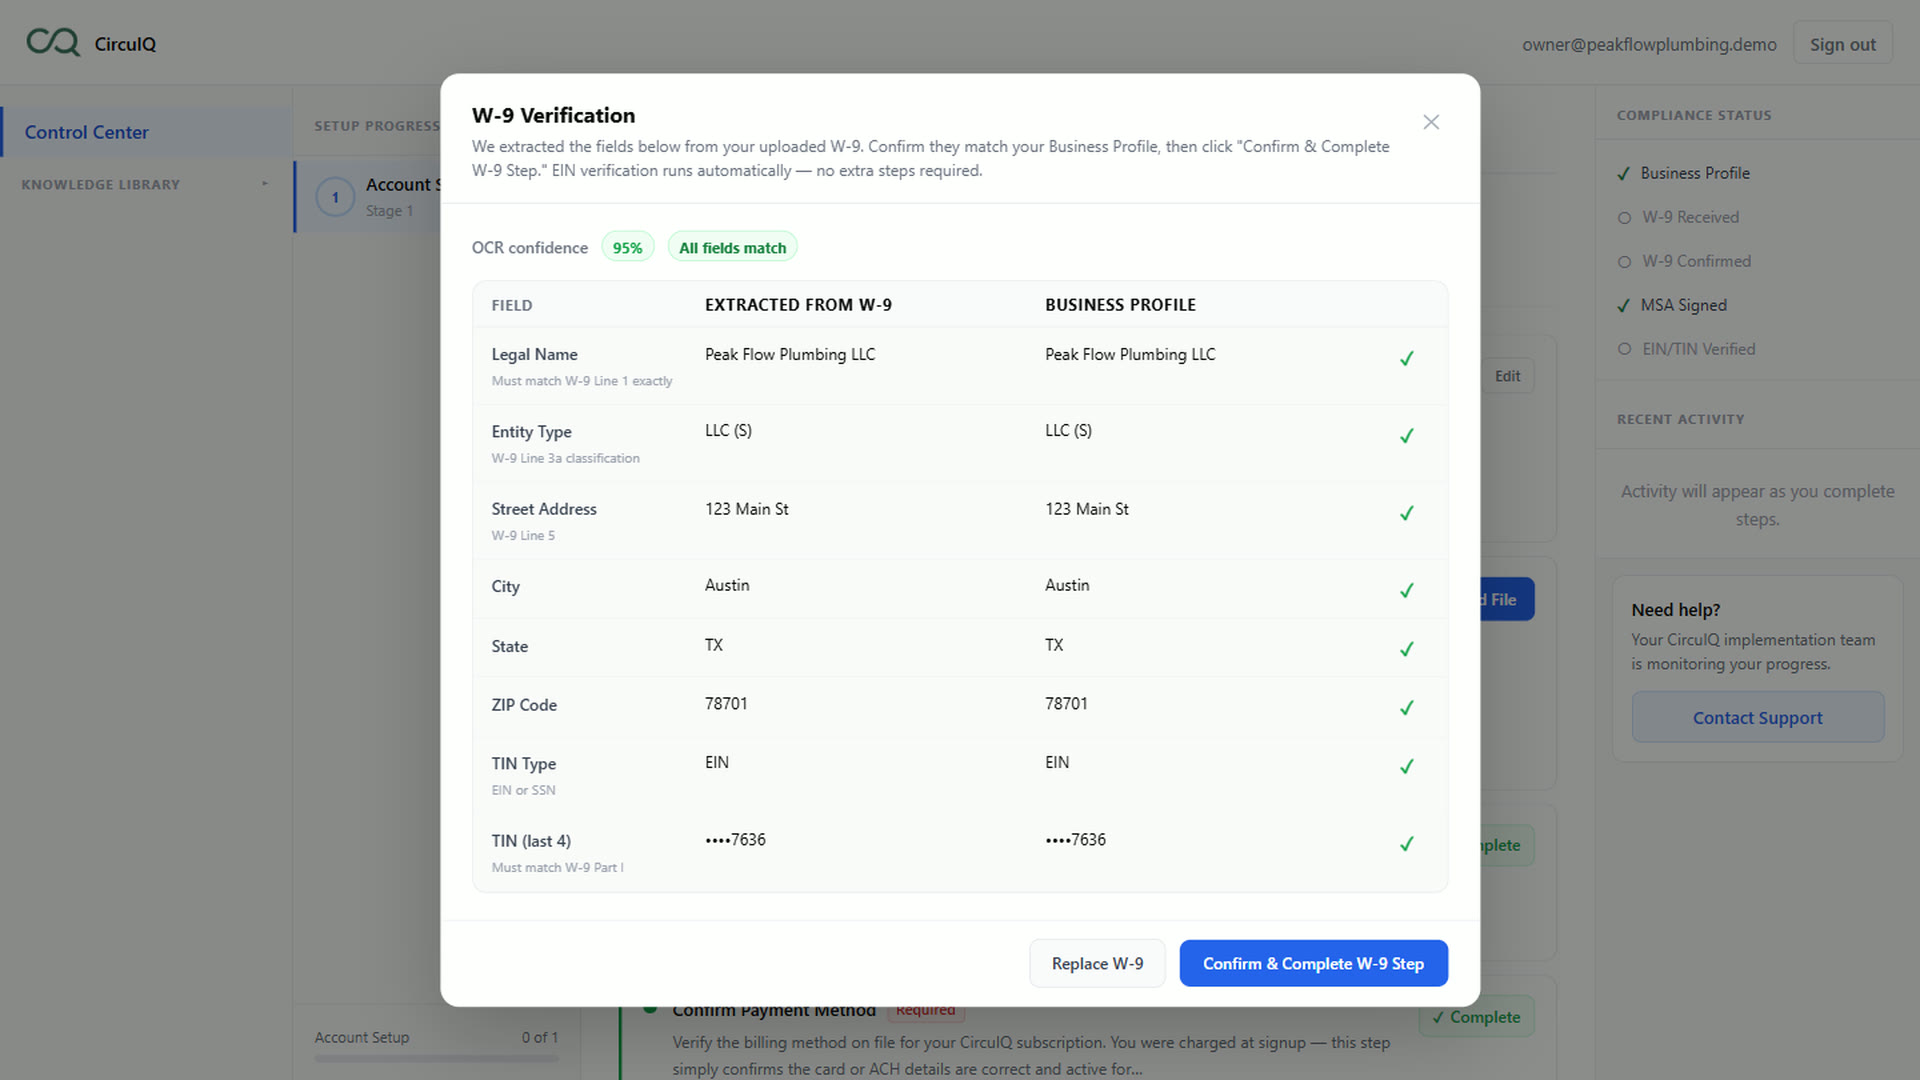1920x1080 pixels.
Task: Click the extracted ••••7636 TIN value
Action: (x=735, y=840)
